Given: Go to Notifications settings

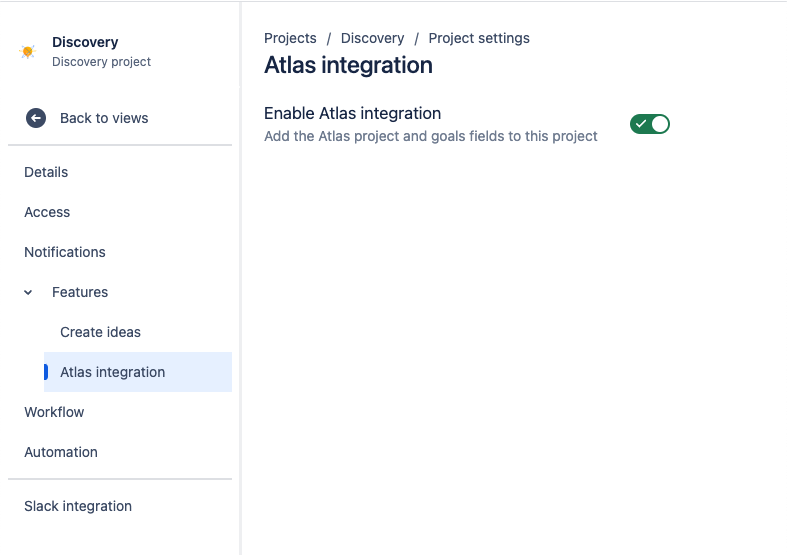Looking at the screenshot, I should (x=65, y=252).
